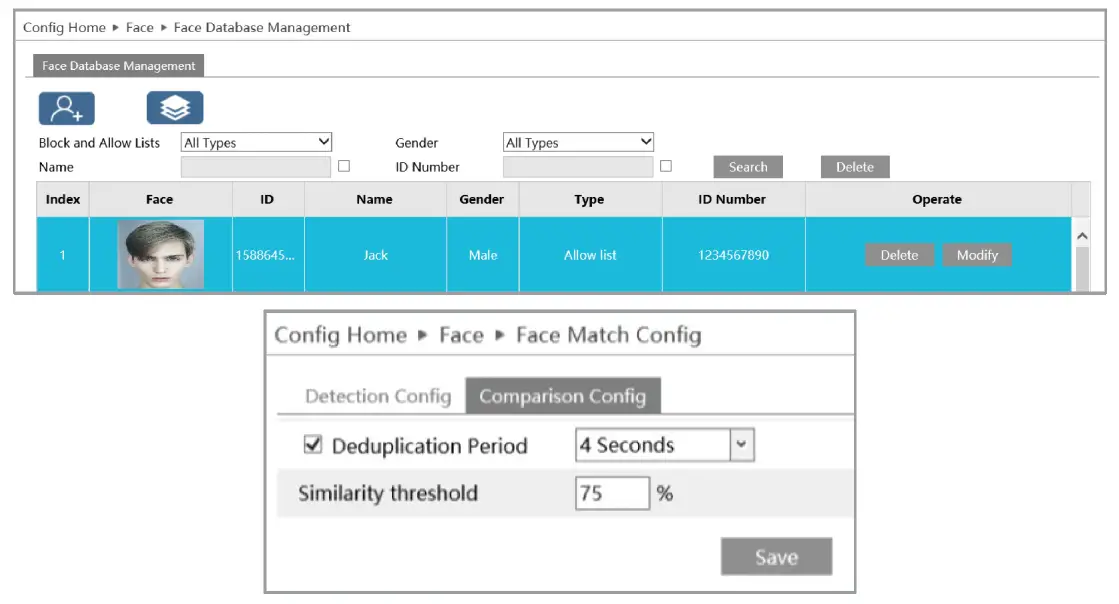Click Config Home in the top breadcrumb
This screenshot has height=604, width=1119.
pyautogui.click(x=64, y=27)
